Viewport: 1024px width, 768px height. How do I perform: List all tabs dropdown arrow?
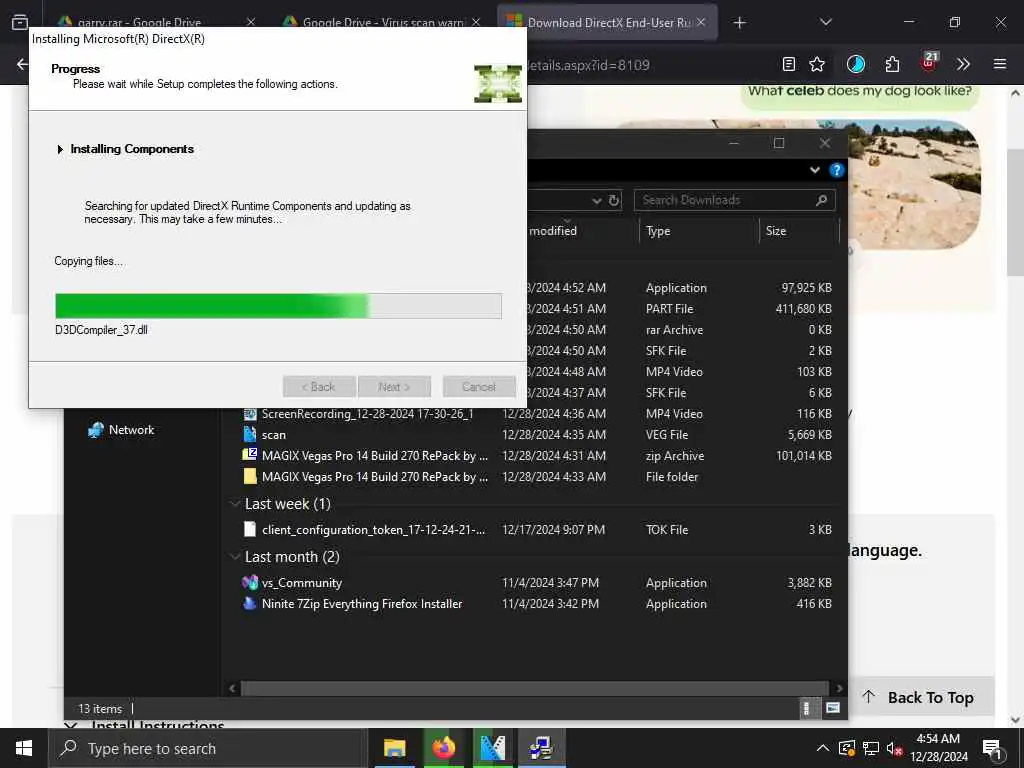(825, 22)
